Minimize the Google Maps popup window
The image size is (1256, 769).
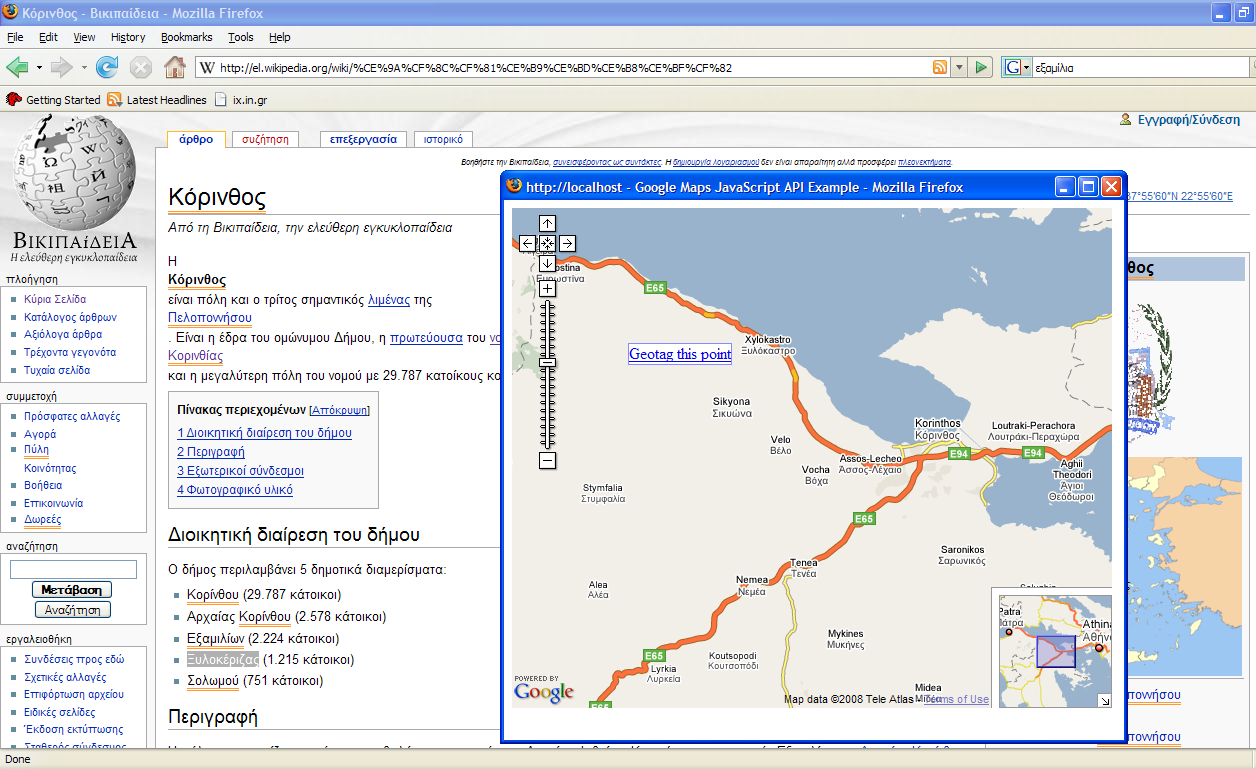click(x=1066, y=187)
